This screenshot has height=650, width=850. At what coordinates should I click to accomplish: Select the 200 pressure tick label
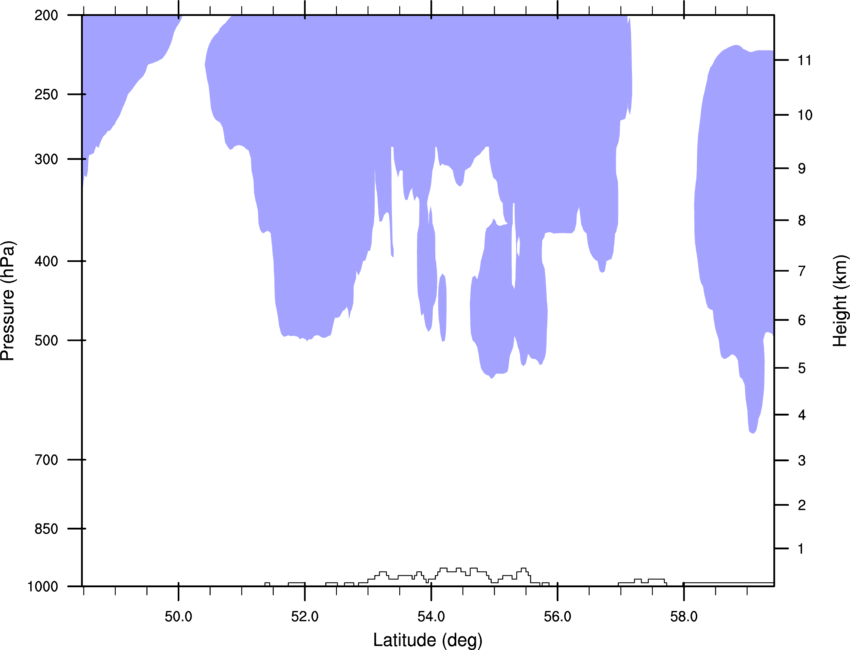[46, 16]
